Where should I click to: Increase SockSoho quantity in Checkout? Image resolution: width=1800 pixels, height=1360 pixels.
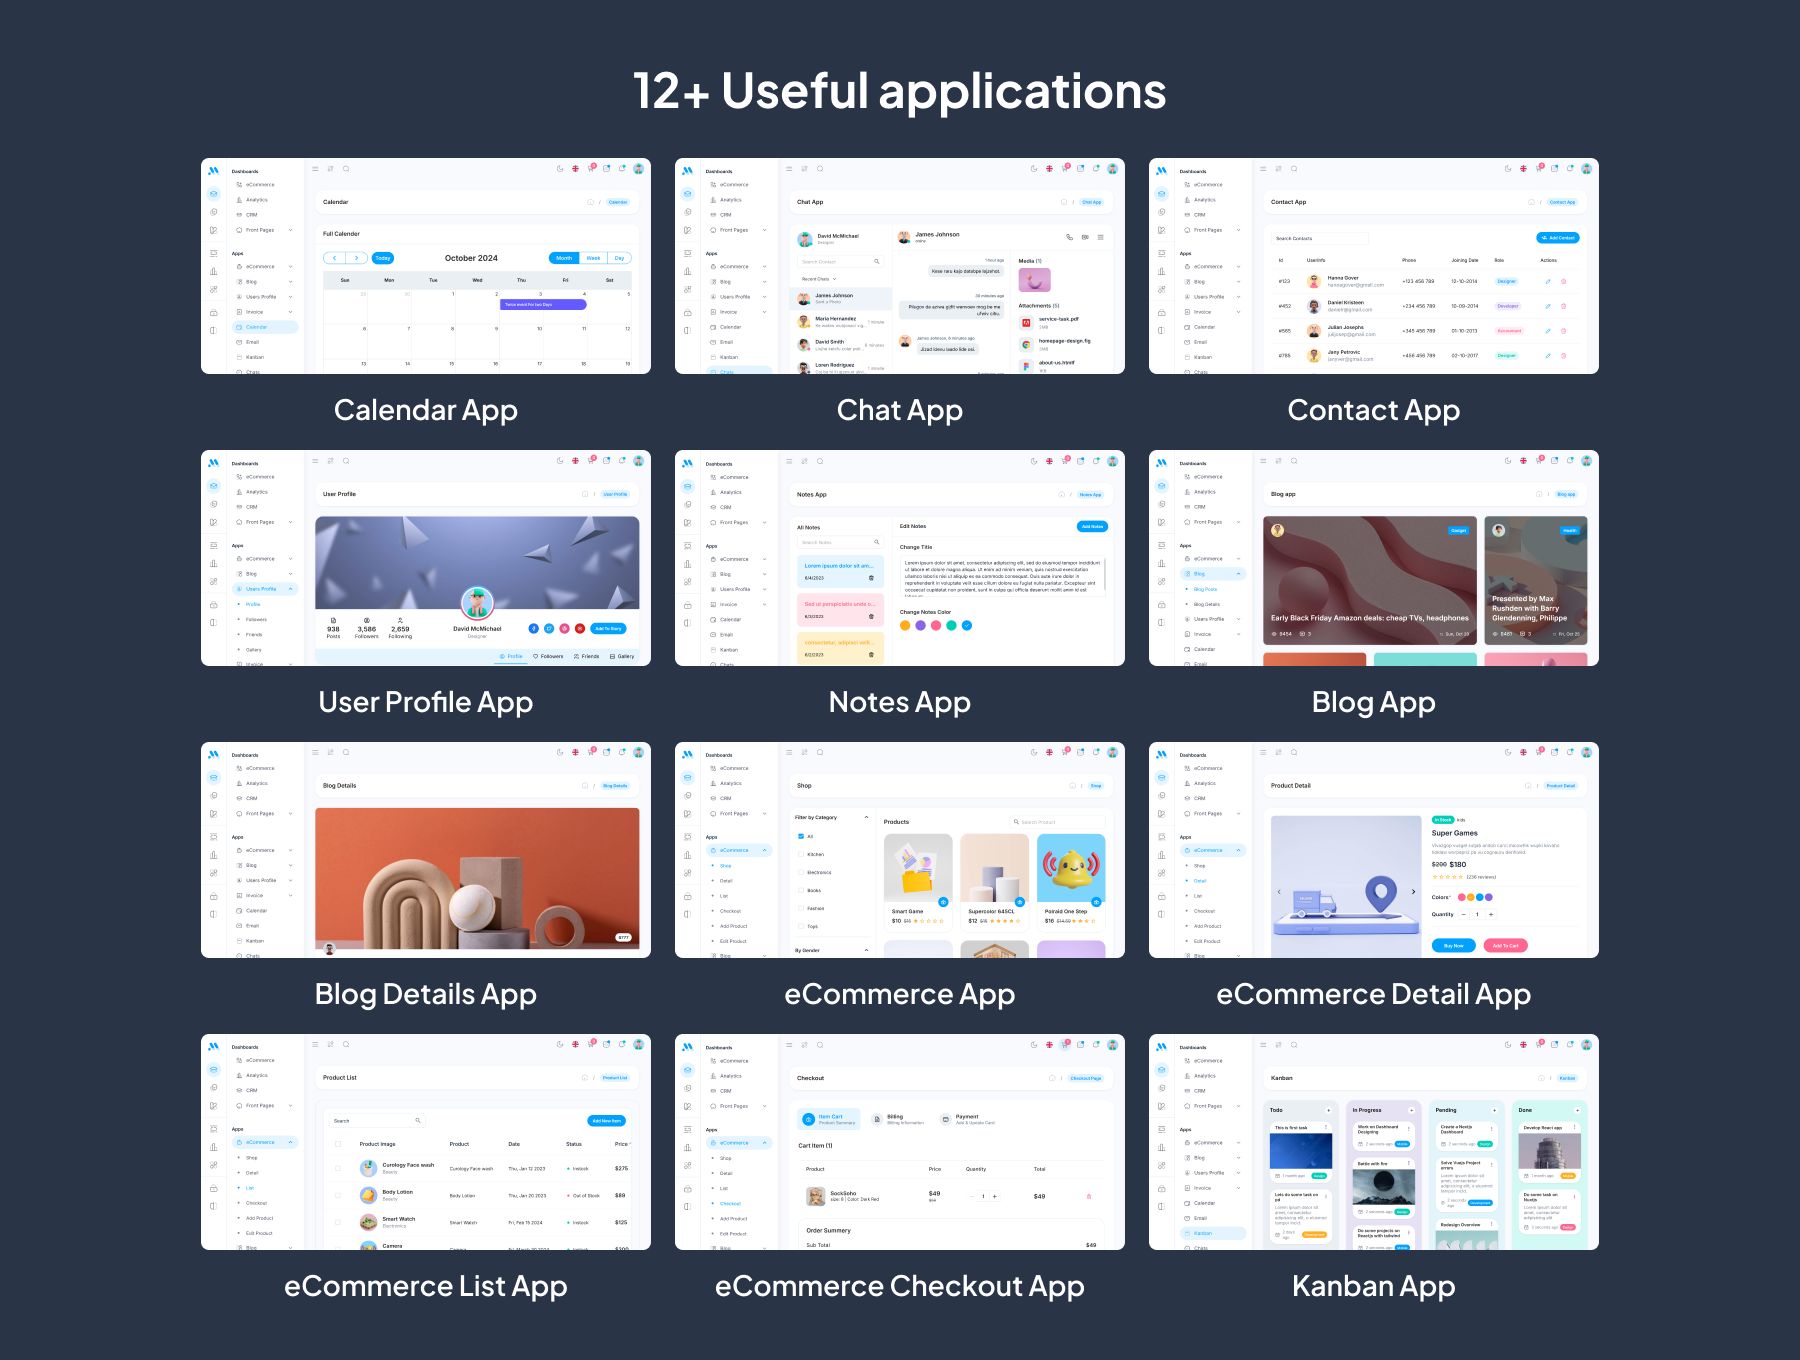(994, 1196)
